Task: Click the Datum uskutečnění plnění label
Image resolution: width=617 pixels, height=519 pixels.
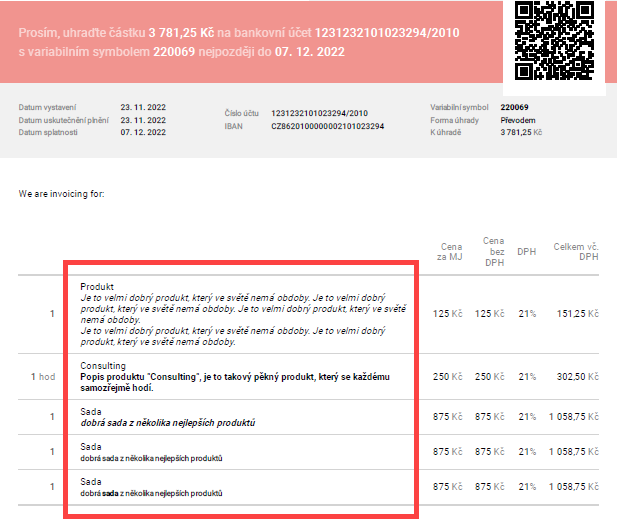Action: [x=65, y=119]
